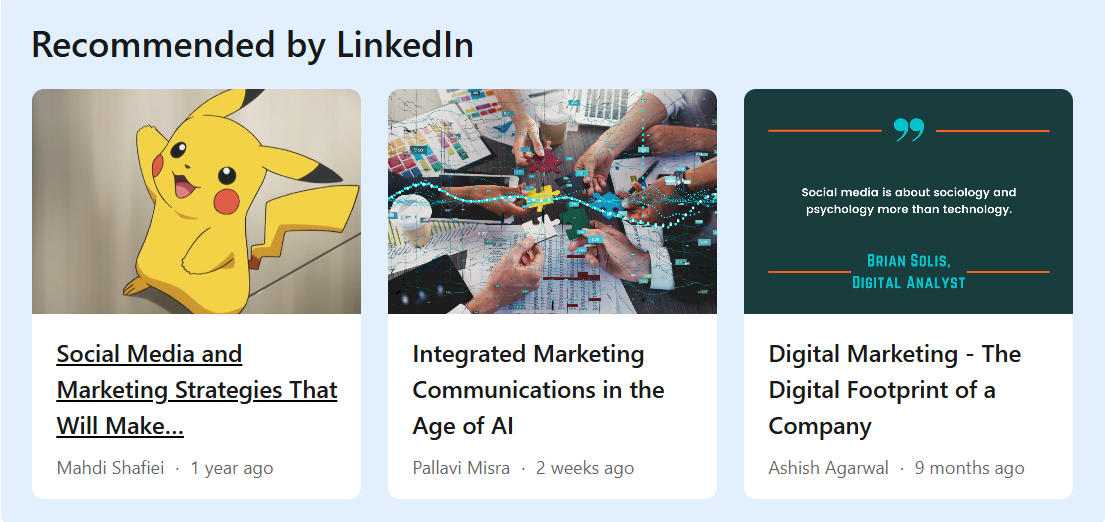This screenshot has height=522, width=1105.
Task: Click the 'Social media is about sociology' quote text
Action: coord(908,201)
